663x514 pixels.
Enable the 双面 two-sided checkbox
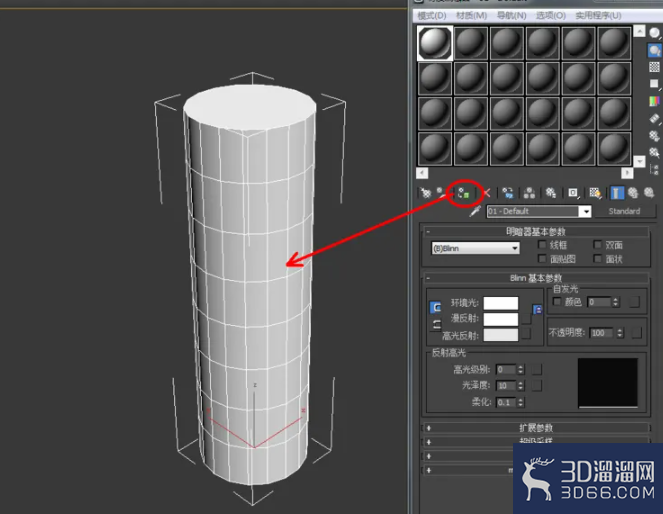pos(597,245)
